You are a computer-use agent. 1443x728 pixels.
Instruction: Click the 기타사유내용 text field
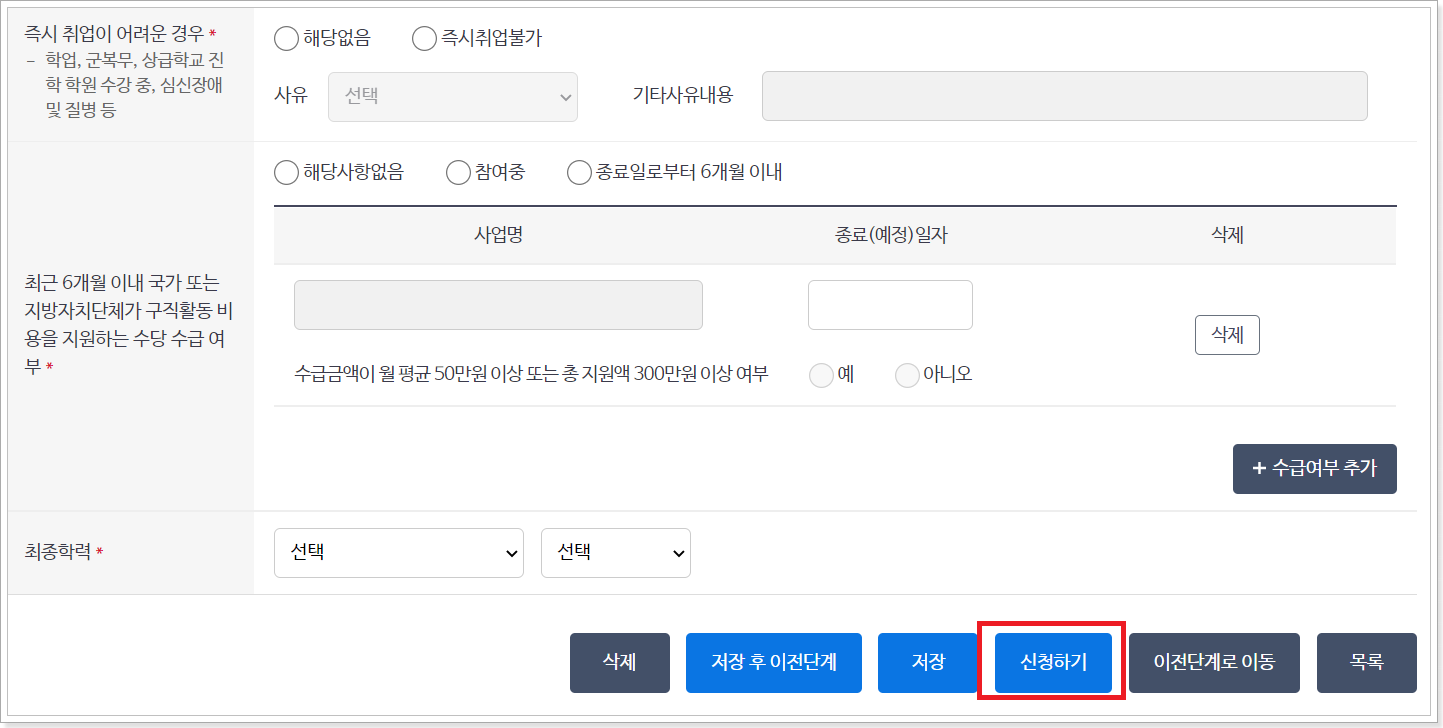click(x=1064, y=96)
